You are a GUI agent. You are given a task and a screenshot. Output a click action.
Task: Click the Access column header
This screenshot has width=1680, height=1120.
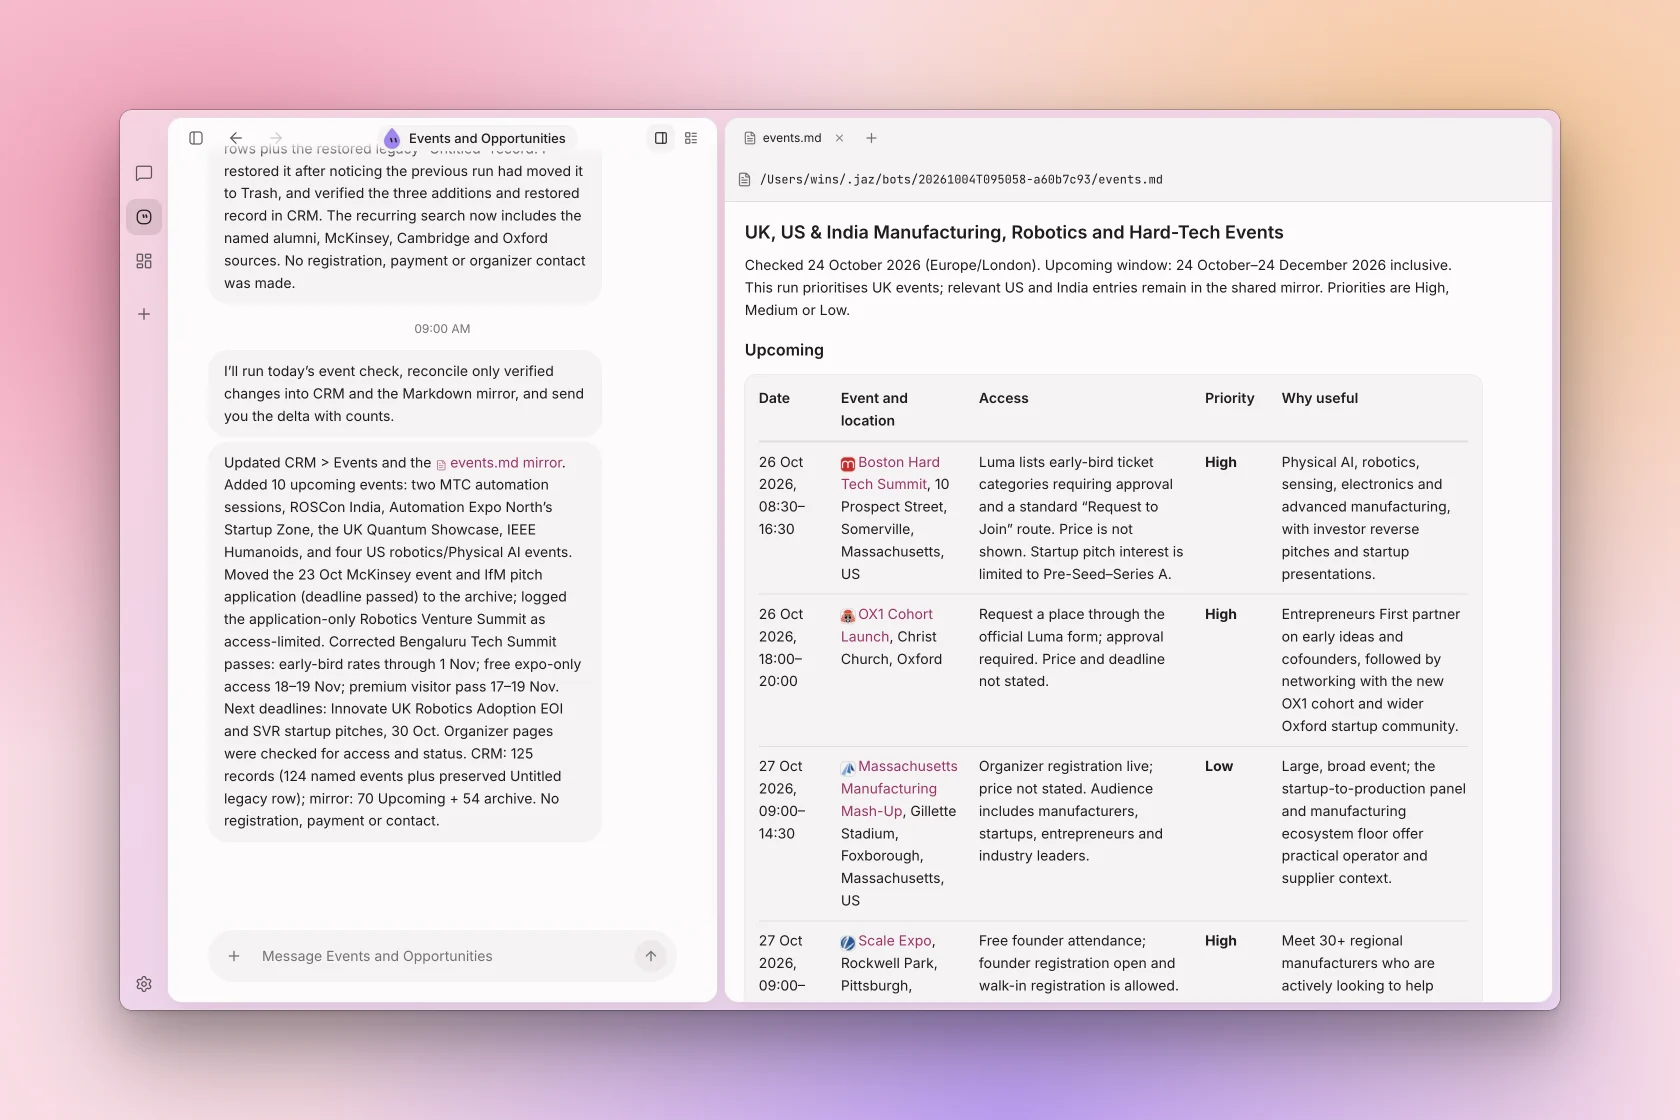point(1003,398)
